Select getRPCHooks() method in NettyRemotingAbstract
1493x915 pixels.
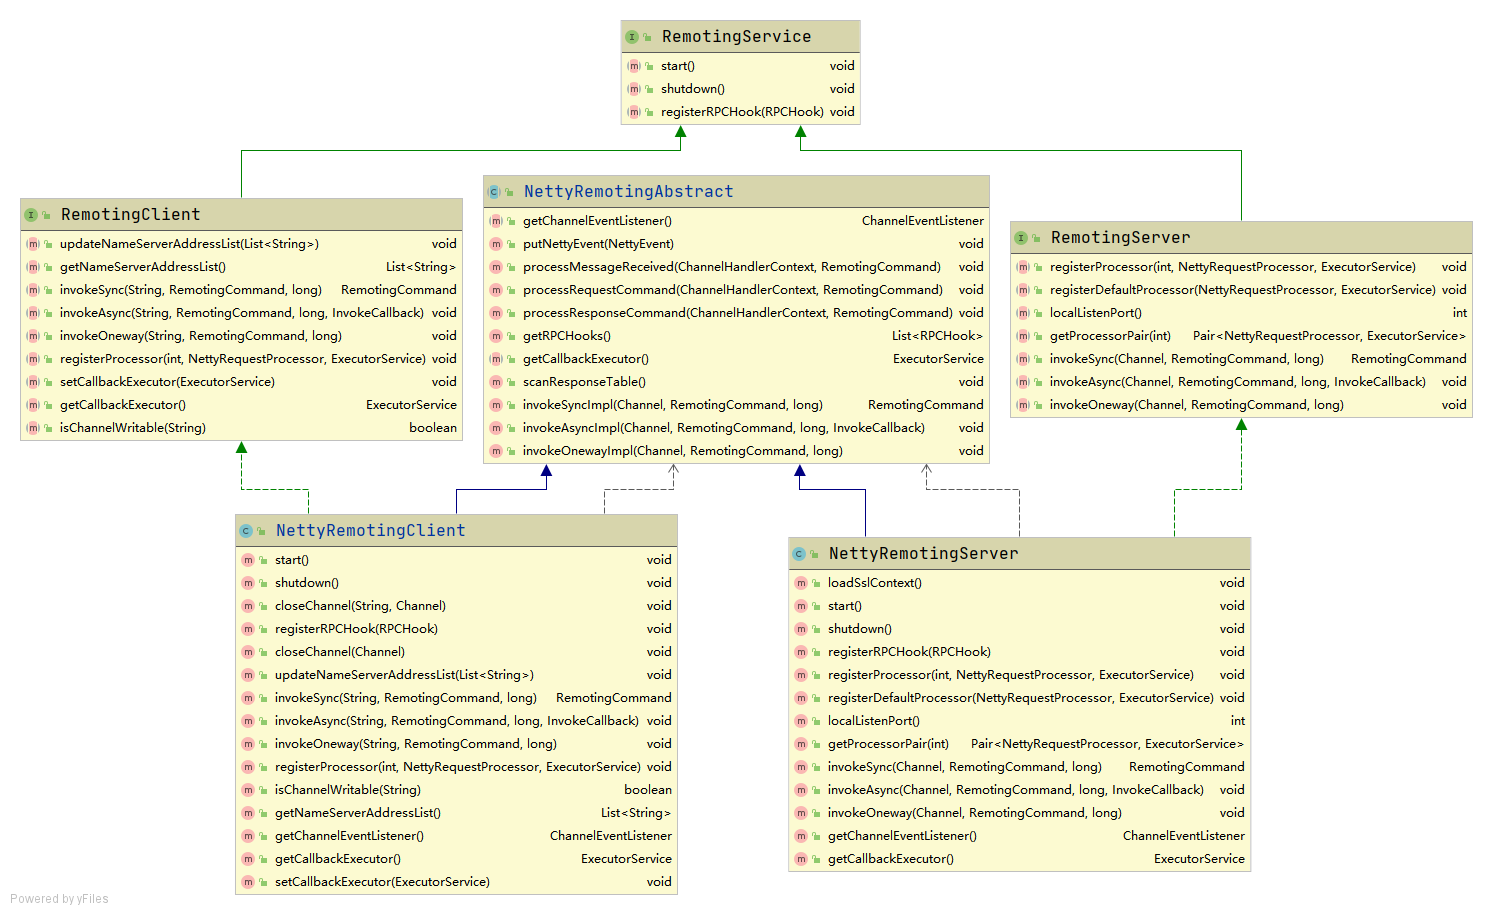click(x=566, y=336)
